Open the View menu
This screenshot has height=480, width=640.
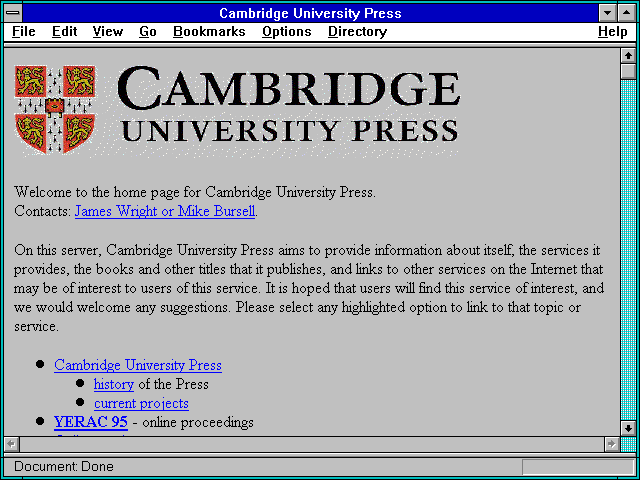pyautogui.click(x=108, y=32)
